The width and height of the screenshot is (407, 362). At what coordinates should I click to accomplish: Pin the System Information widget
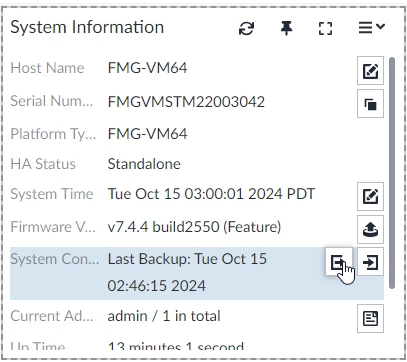click(x=286, y=28)
